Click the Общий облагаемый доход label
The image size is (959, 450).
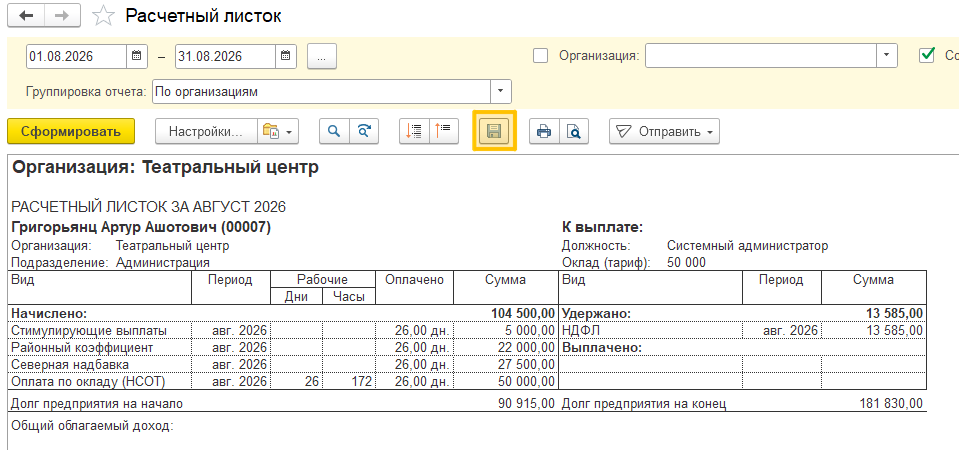(x=92, y=426)
